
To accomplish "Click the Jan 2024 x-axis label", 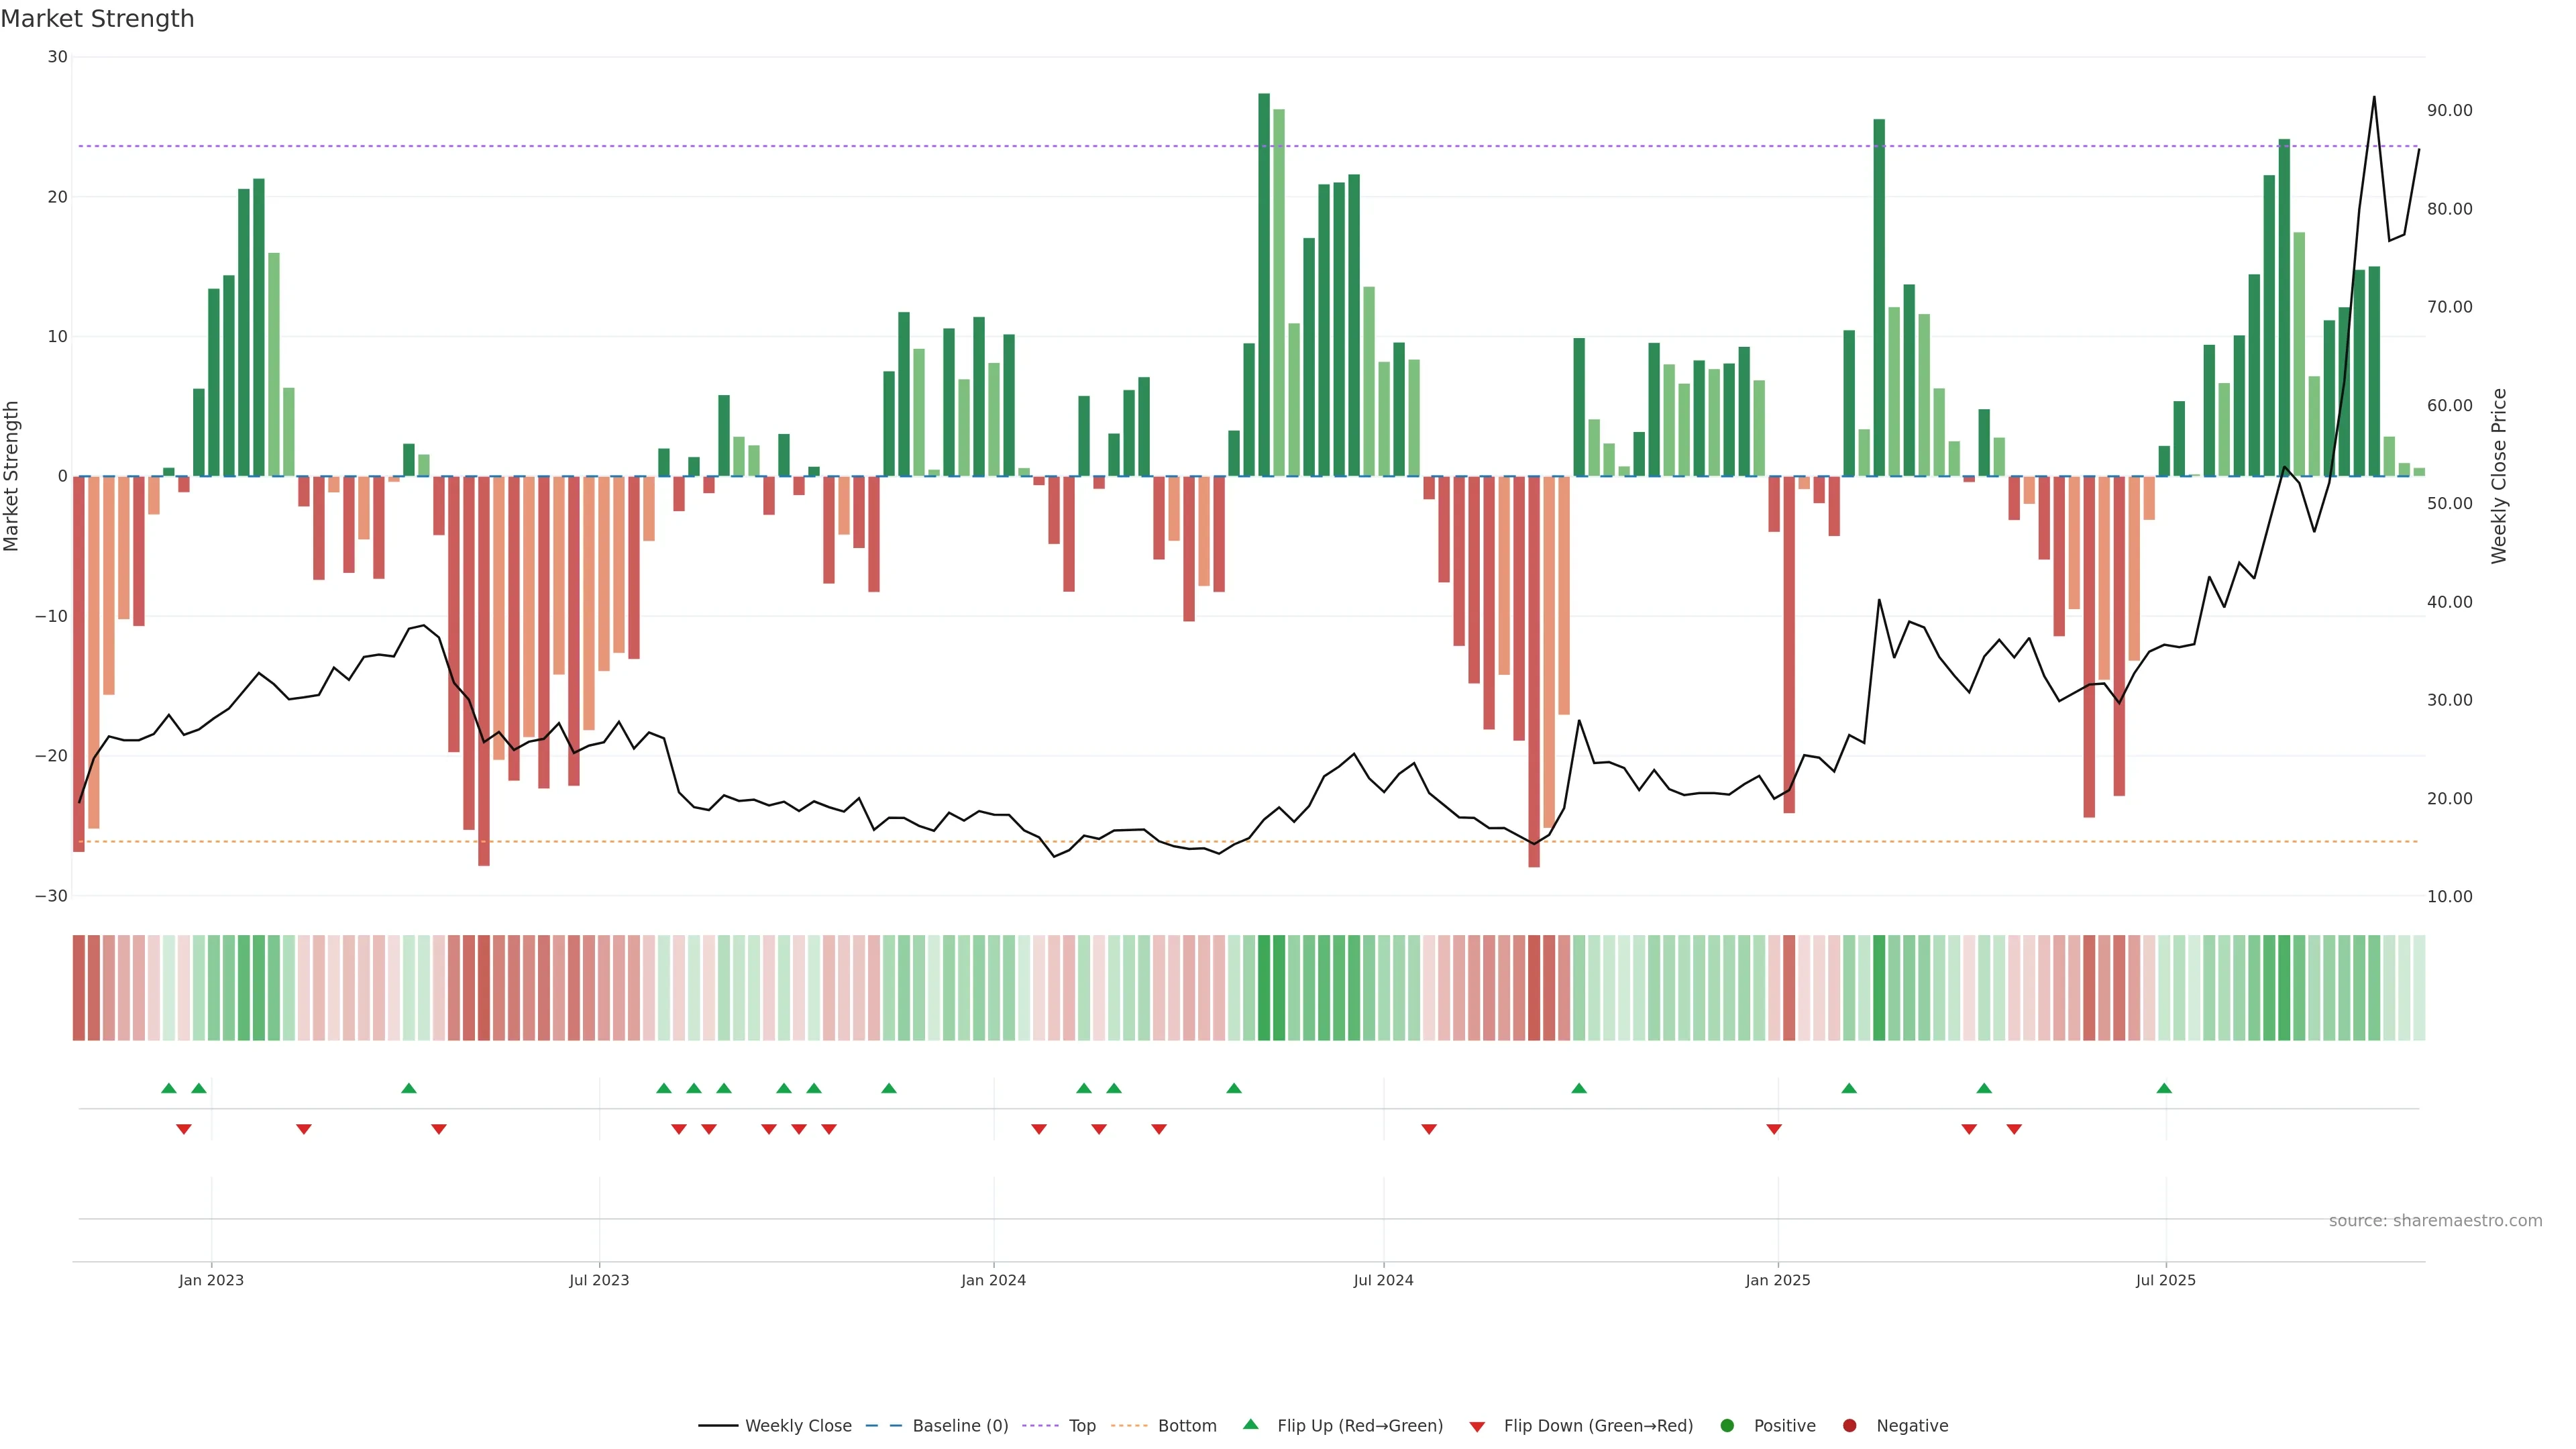I will click(993, 1280).
